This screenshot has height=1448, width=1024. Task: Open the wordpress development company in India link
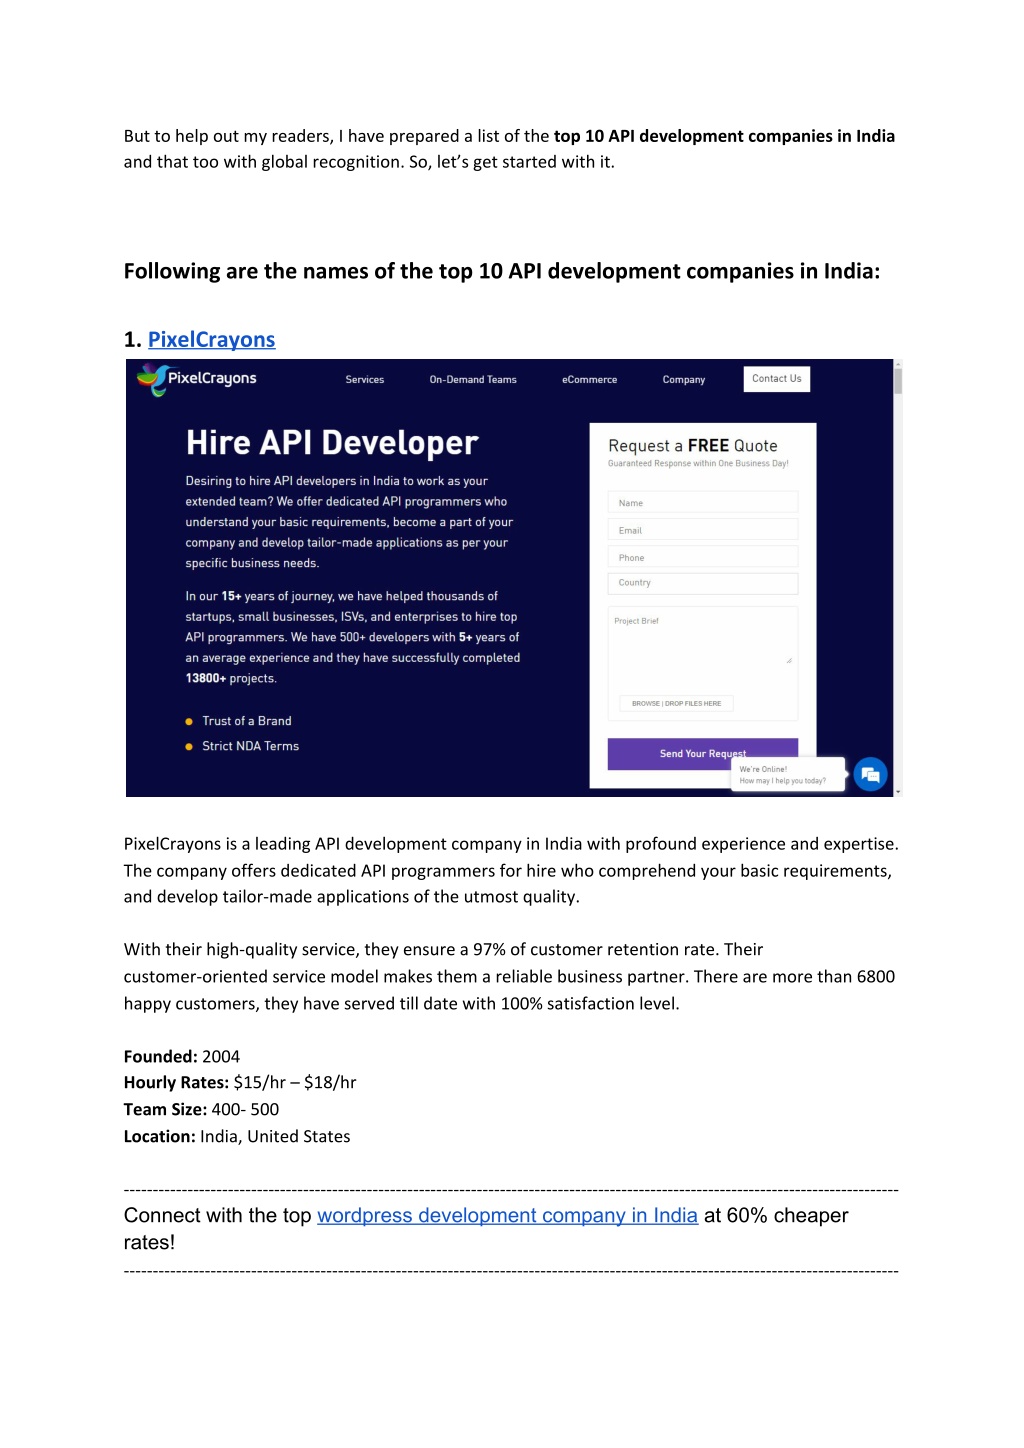coord(507,1216)
